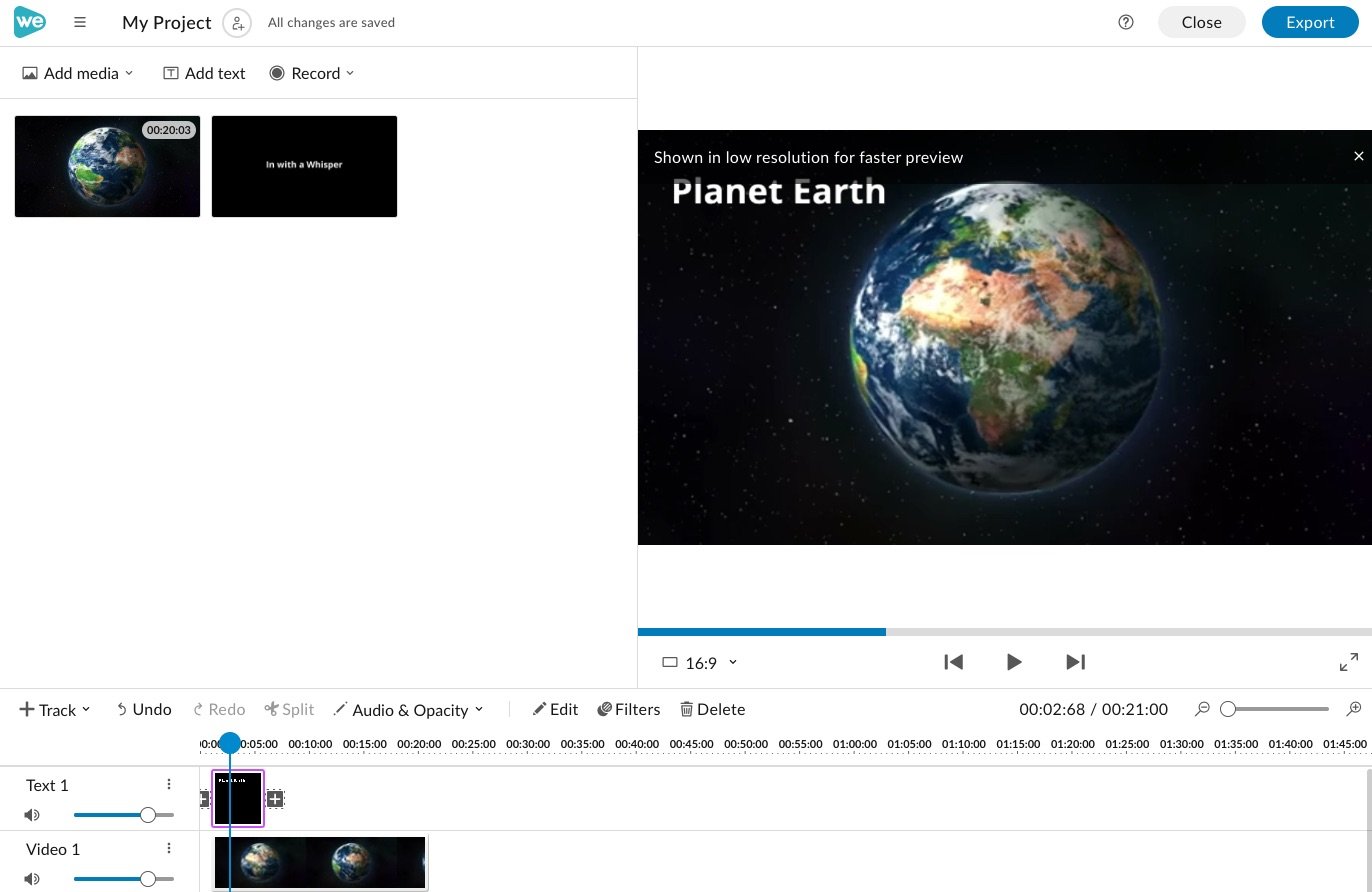Image resolution: width=1372 pixels, height=892 pixels.
Task: Mute the Video 1 track speaker icon
Action: click(32, 878)
